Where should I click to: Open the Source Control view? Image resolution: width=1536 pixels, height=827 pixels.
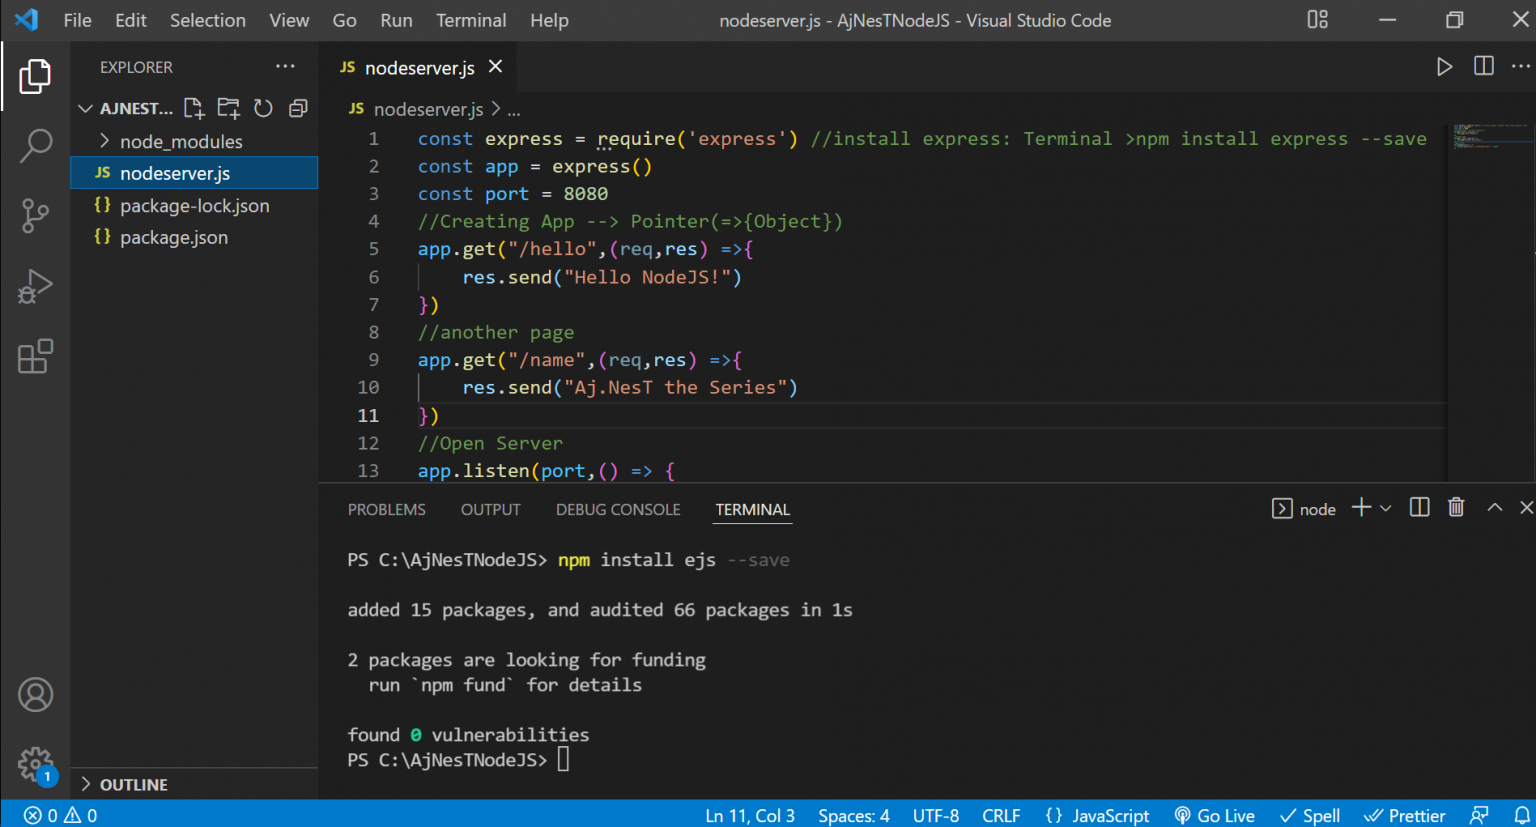point(35,216)
